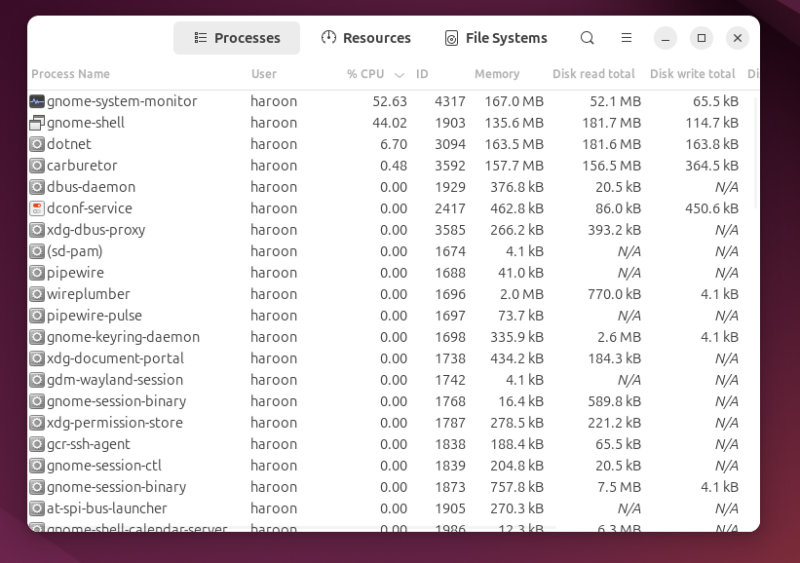
Task: Click the dbus-daemon process gear icon
Action: pyautogui.click(x=37, y=187)
